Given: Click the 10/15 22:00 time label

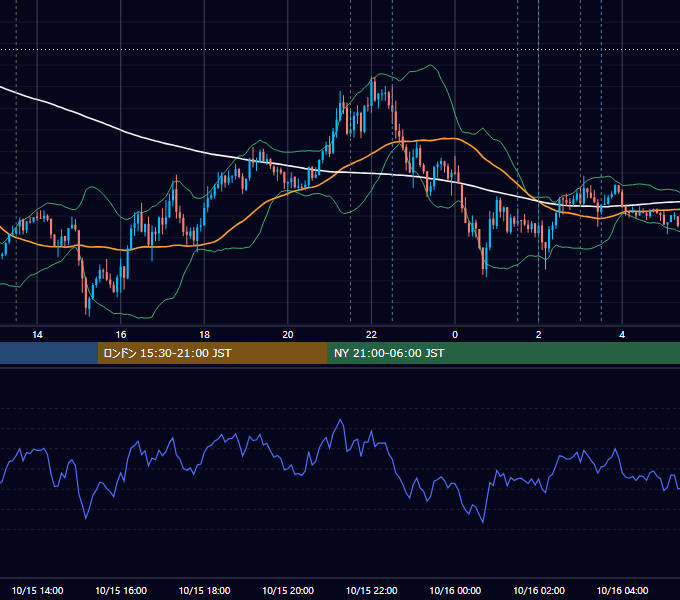Looking at the screenshot, I should [372, 590].
